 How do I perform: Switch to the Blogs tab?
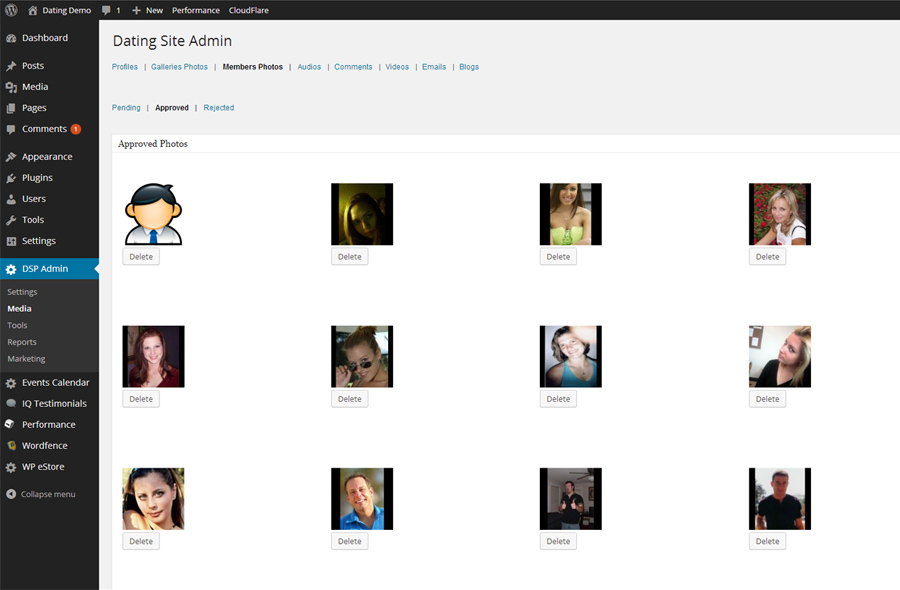[x=469, y=67]
